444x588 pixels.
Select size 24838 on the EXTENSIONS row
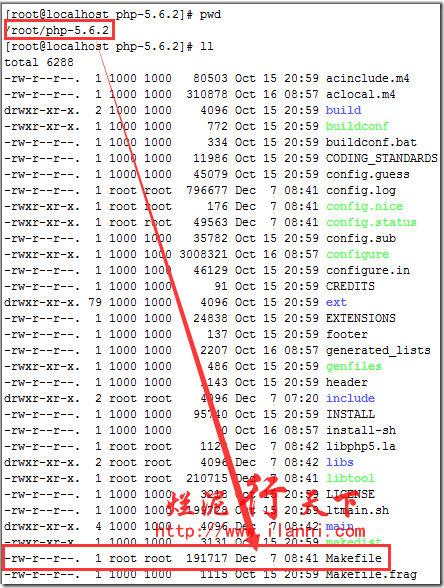pos(210,318)
